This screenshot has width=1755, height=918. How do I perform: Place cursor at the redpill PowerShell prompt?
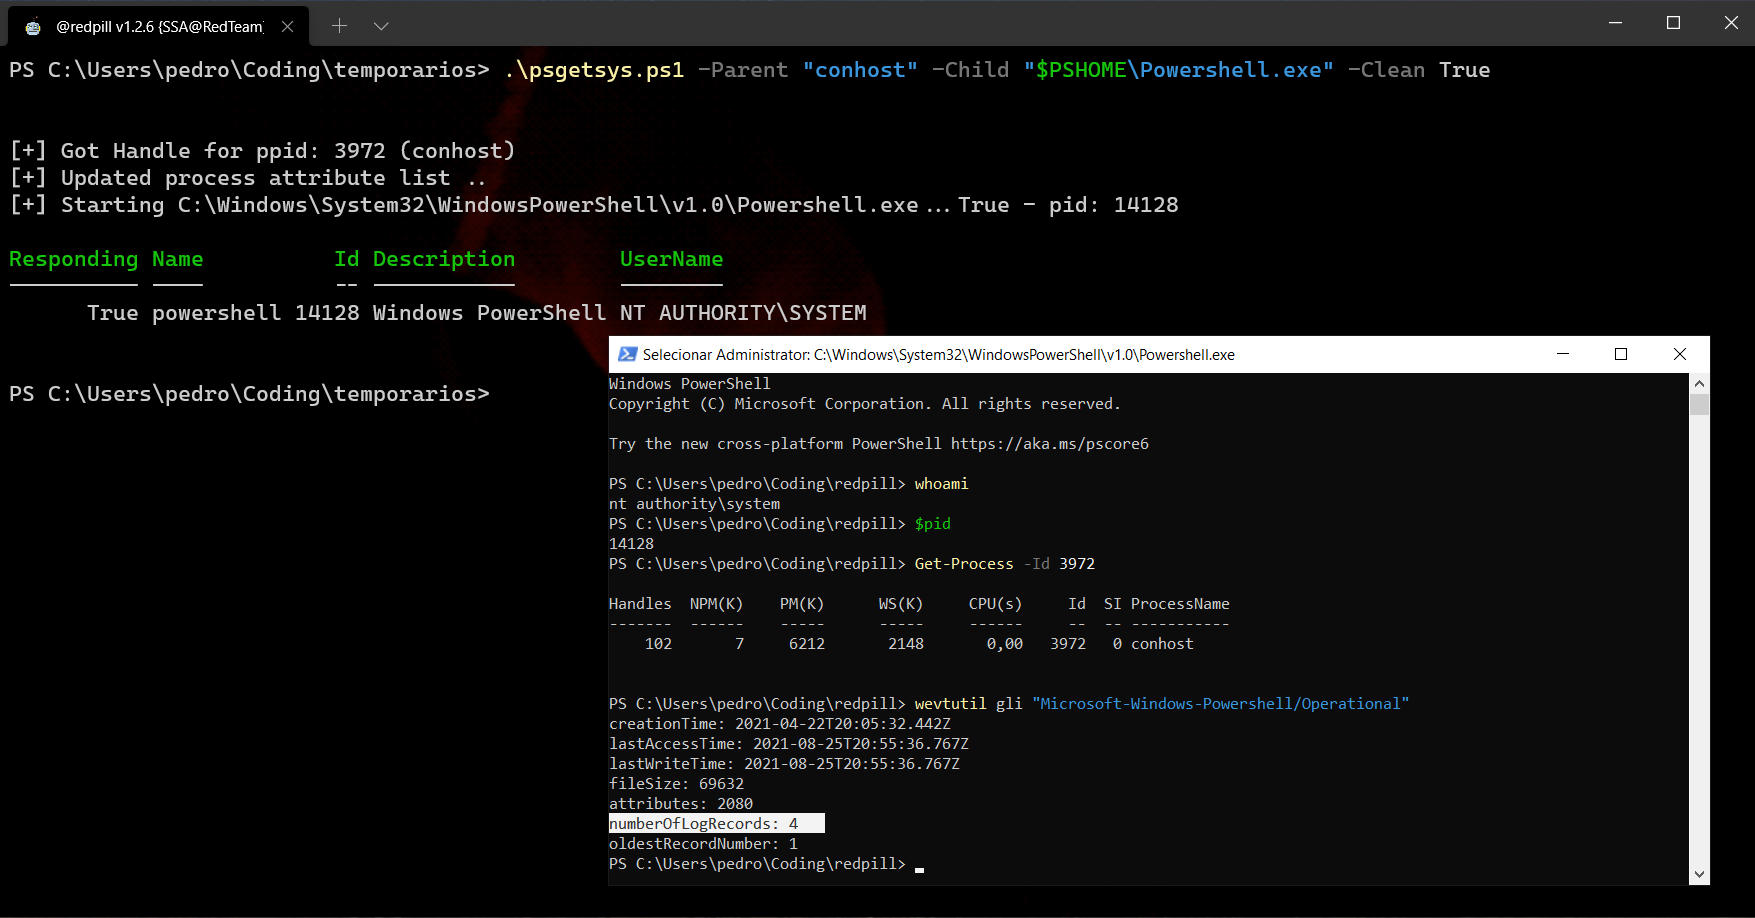(x=917, y=864)
